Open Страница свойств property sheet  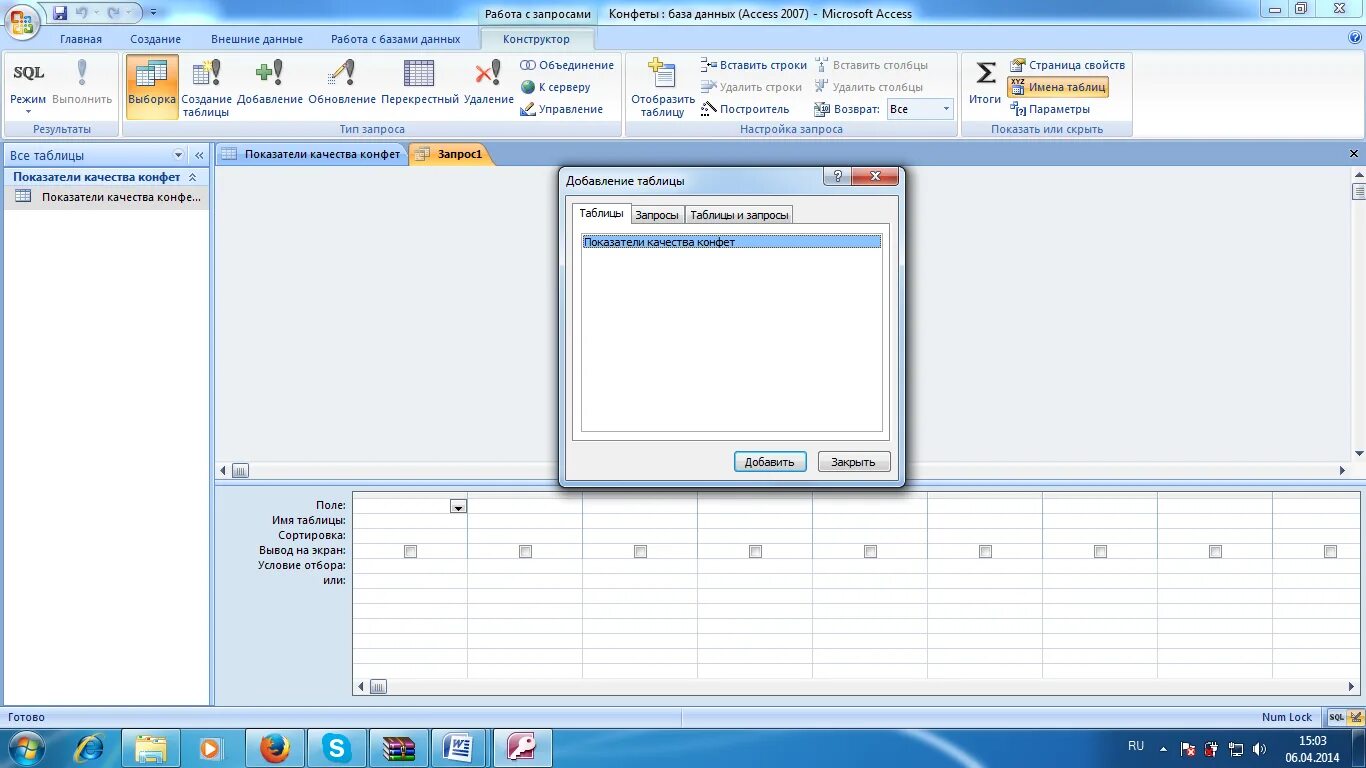point(1067,65)
